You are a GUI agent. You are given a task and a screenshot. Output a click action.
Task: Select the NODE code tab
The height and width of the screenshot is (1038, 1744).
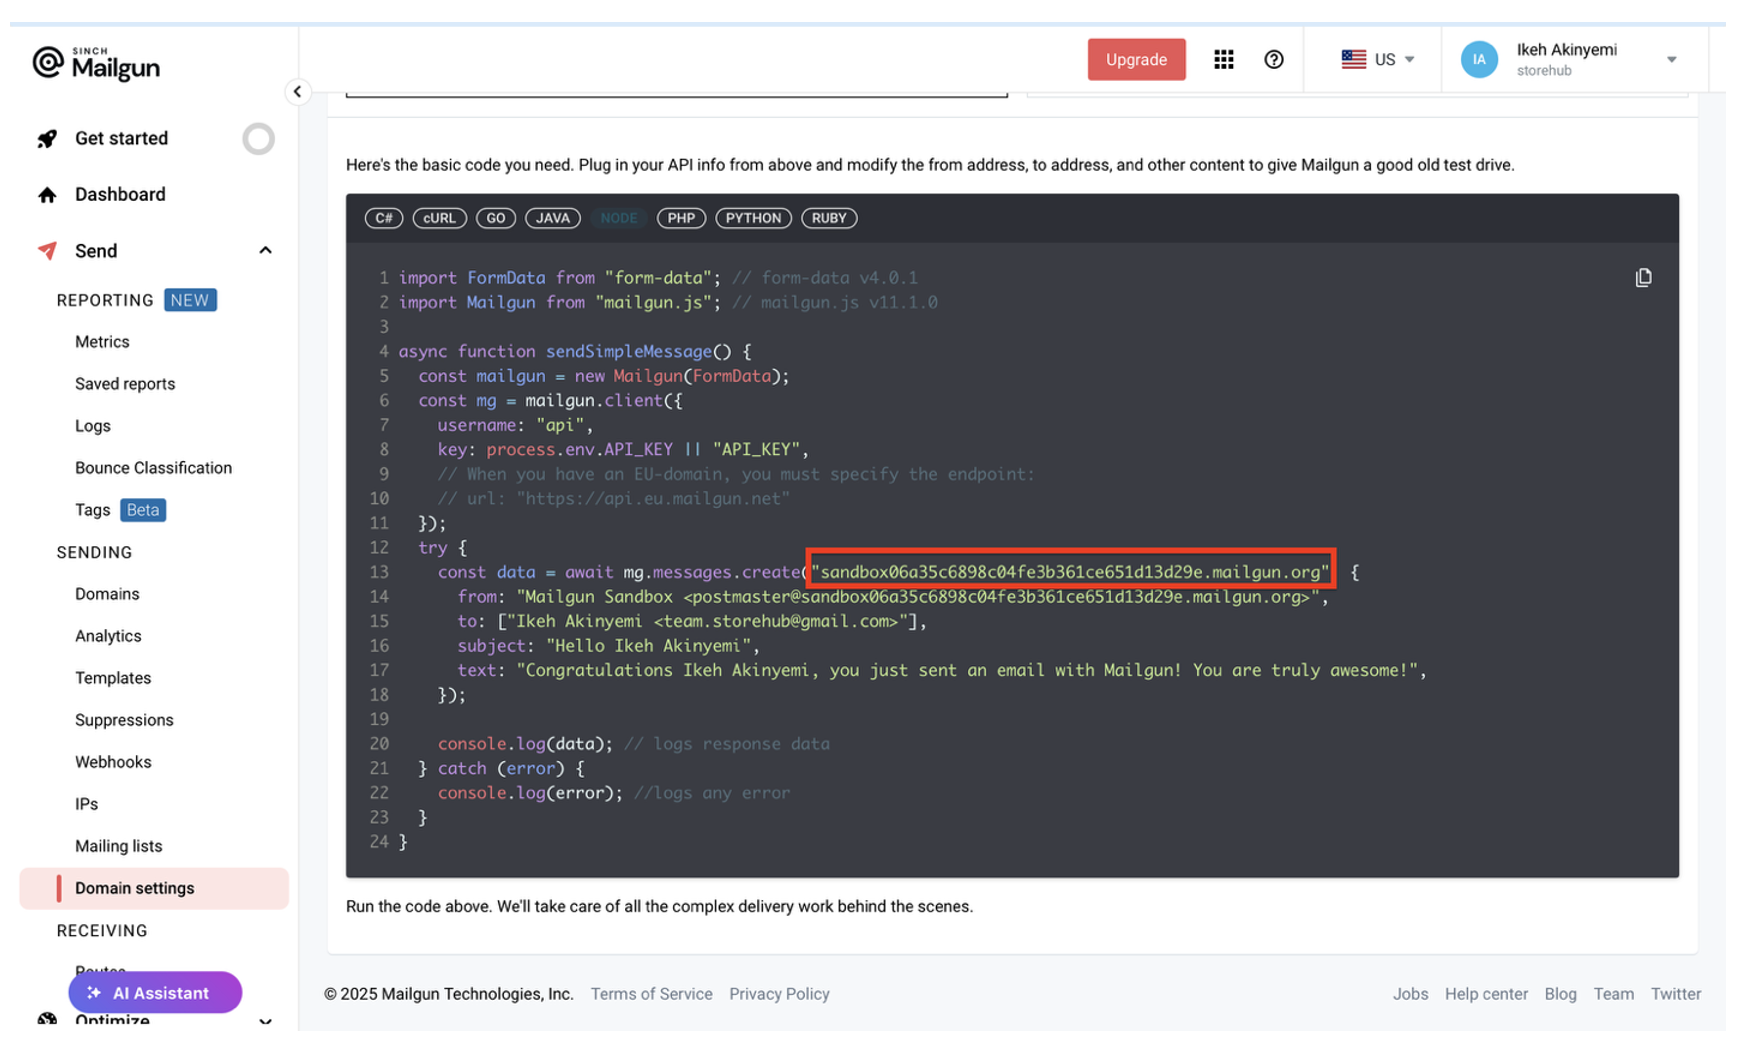tap(619, 218)
